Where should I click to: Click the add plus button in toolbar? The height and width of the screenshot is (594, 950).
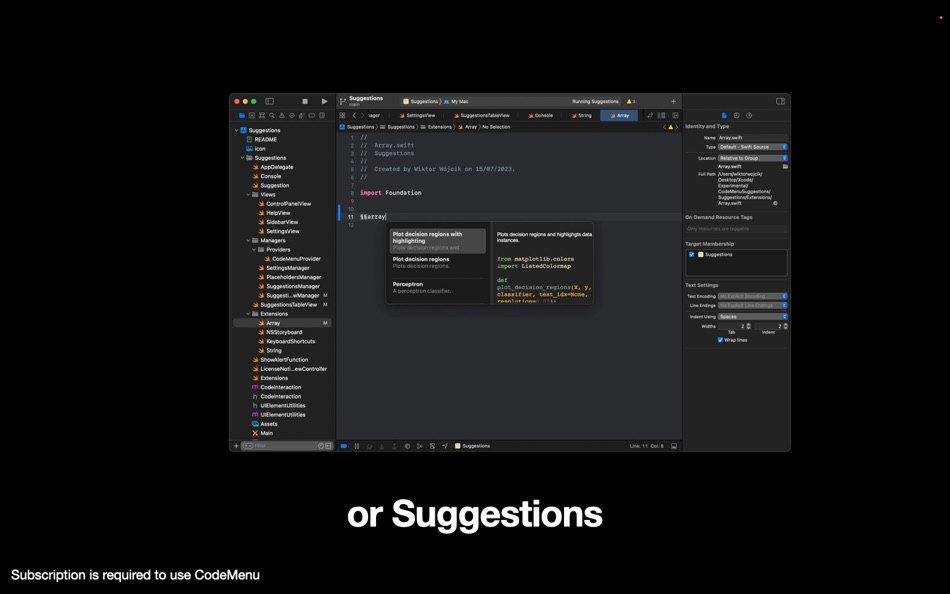[x=673, y=101]
